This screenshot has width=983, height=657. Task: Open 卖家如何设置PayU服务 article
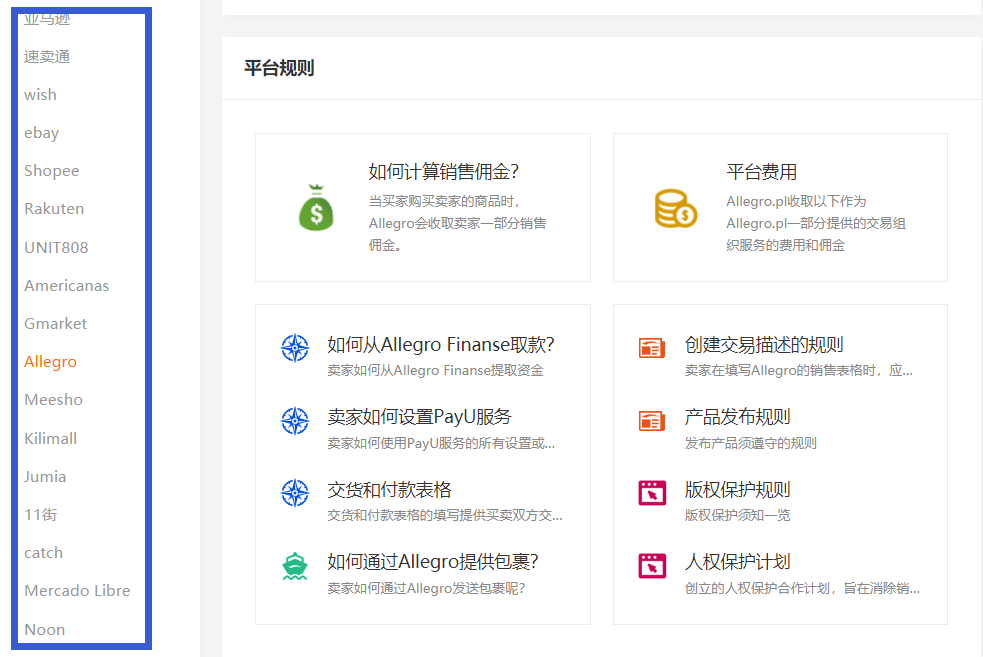pyautogui.click(x=419, y=416)
